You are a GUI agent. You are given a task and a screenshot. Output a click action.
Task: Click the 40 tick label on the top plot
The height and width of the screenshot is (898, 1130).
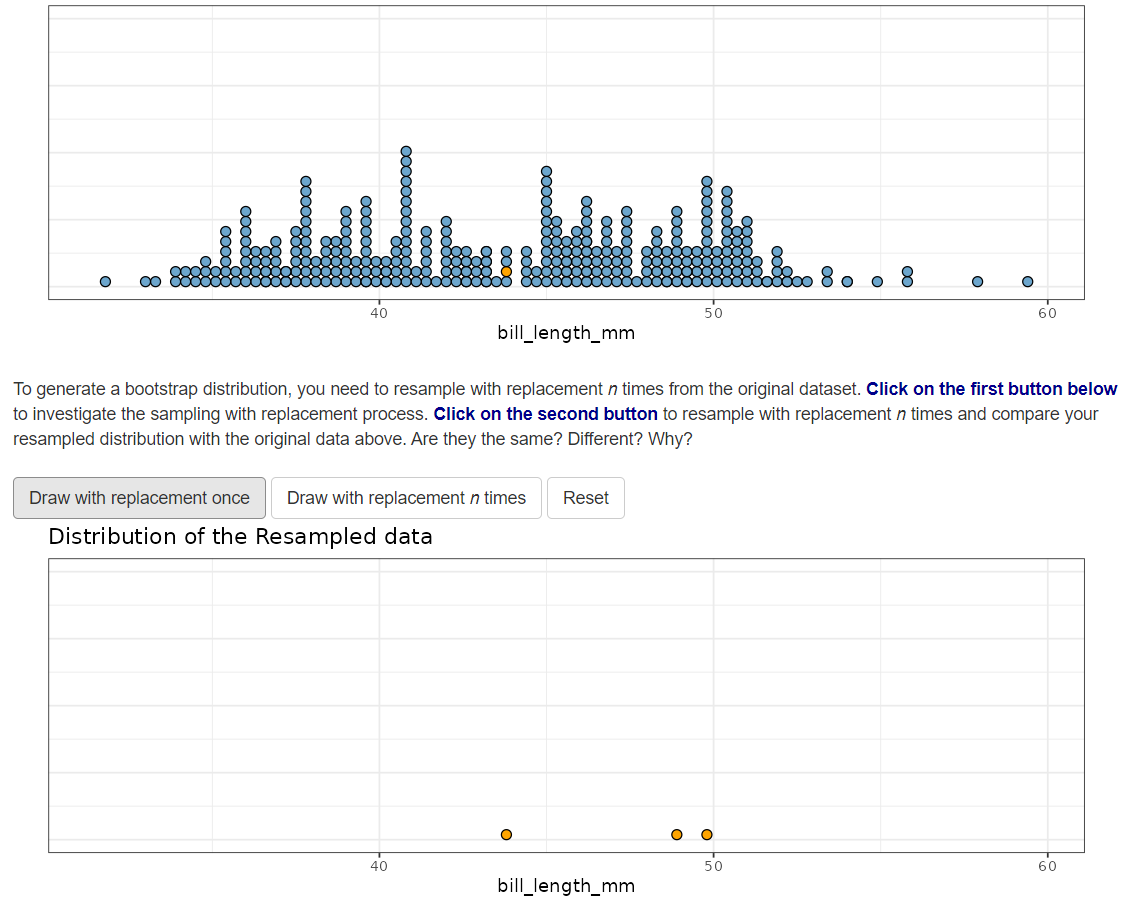coord(379,313)
